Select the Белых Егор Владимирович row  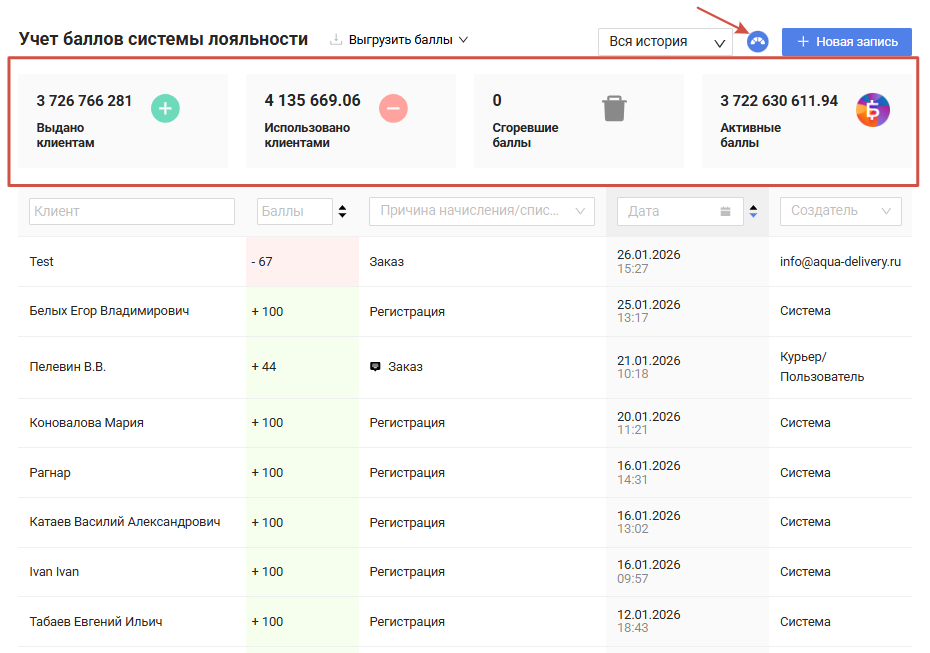tap(109, 311)
